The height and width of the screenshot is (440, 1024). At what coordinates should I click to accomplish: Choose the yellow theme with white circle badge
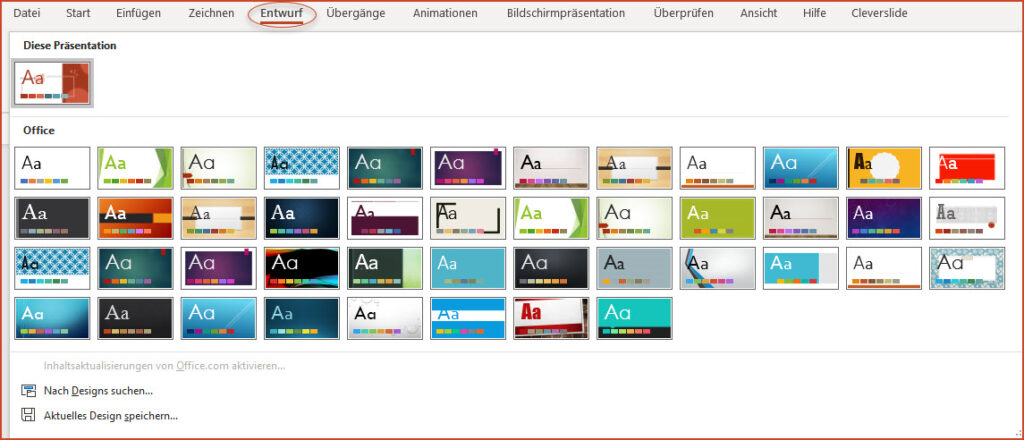884,168
